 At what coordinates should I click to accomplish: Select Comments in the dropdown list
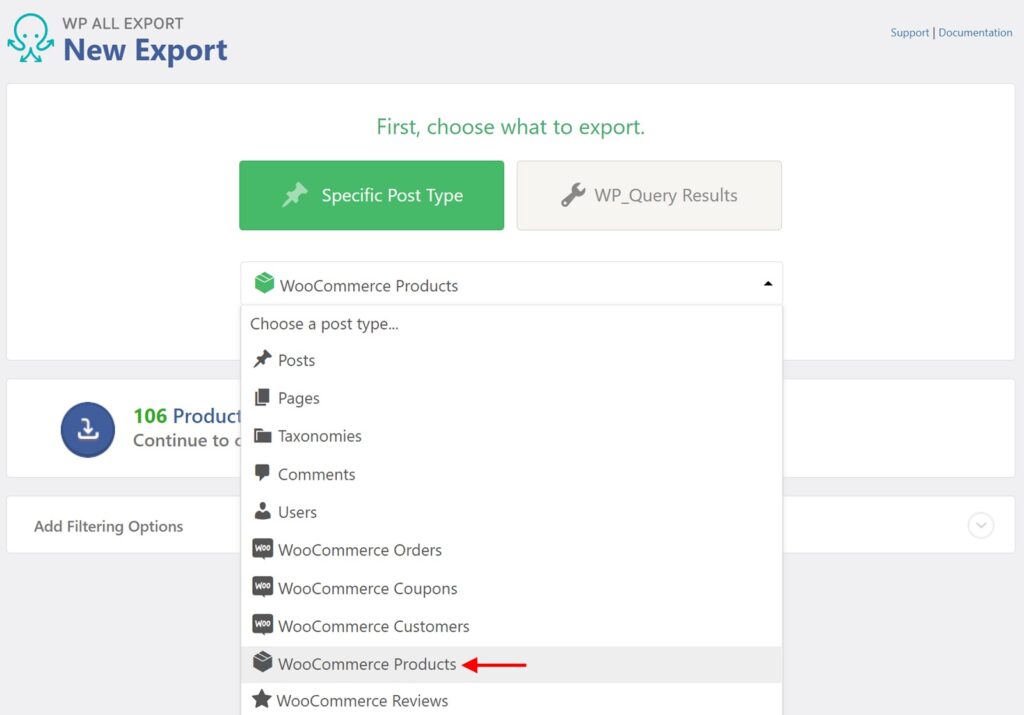pyautogui.click(x=511, y=474)
